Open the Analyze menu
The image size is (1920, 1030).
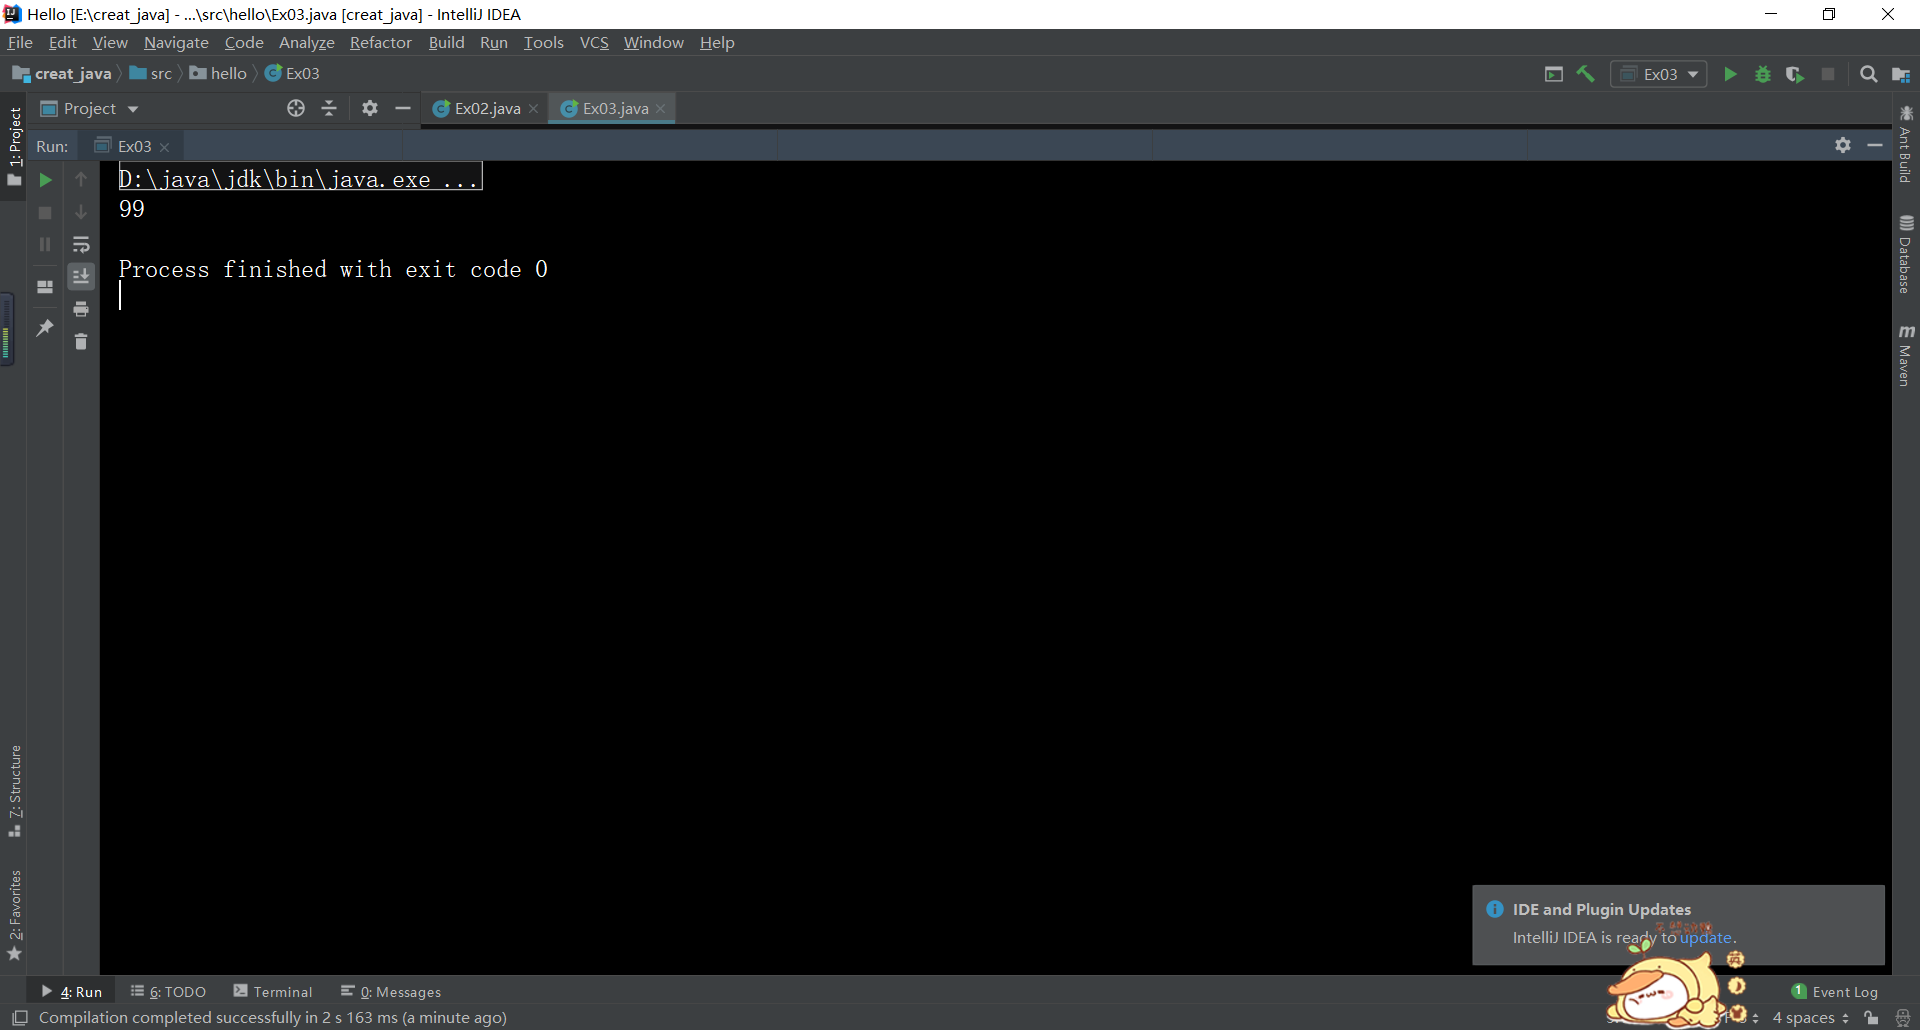(x=306, y=42)
